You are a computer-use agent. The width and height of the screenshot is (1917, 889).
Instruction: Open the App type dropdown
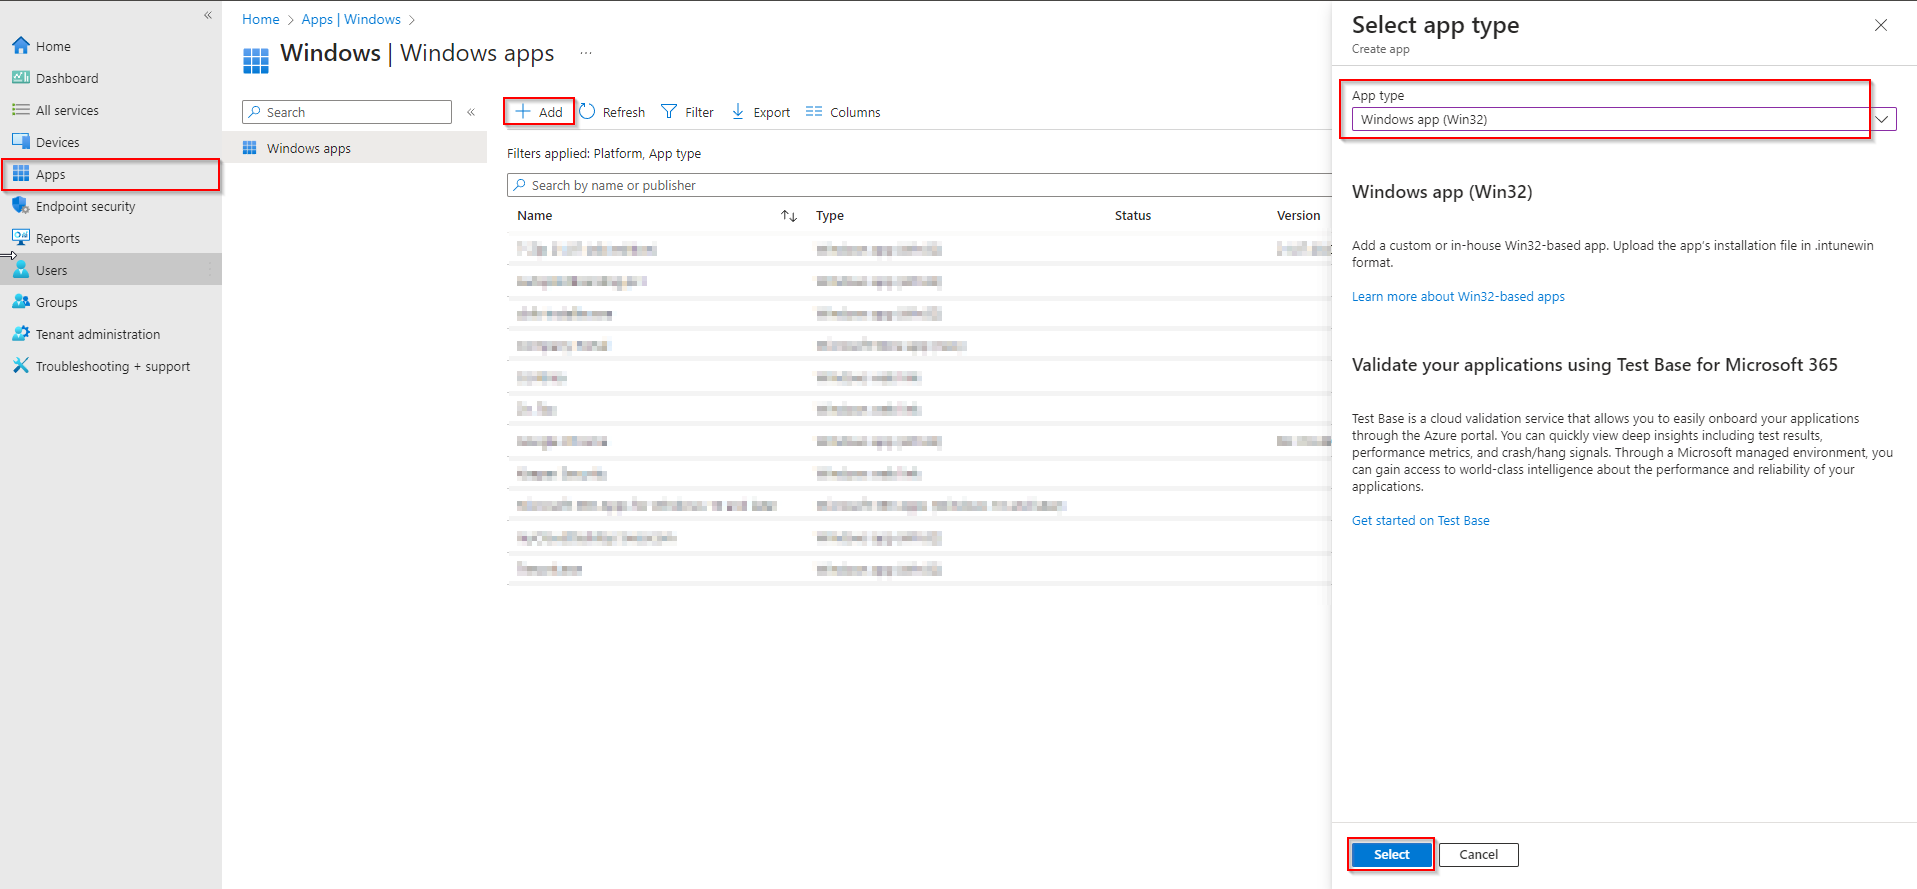1624,119
